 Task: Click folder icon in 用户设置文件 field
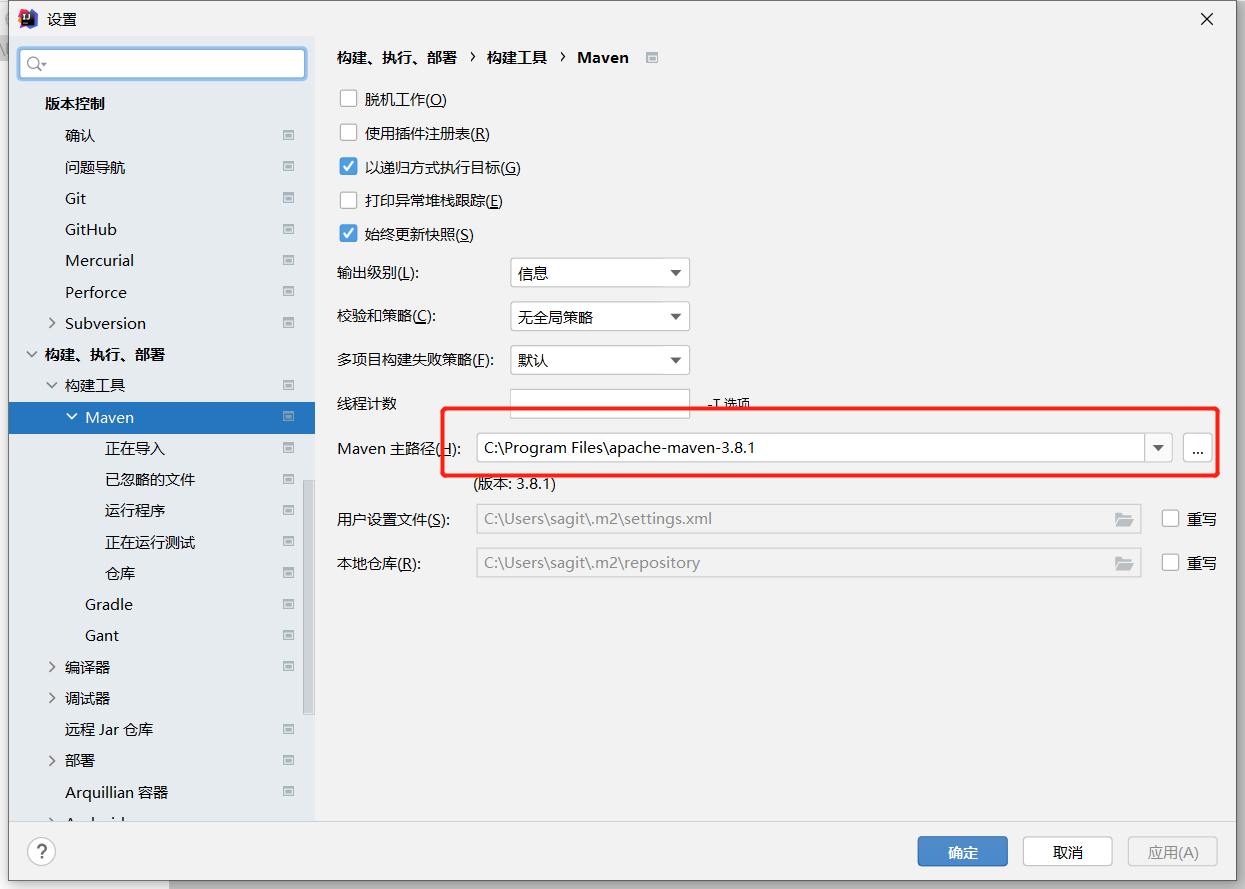[x=1124, y=519]
